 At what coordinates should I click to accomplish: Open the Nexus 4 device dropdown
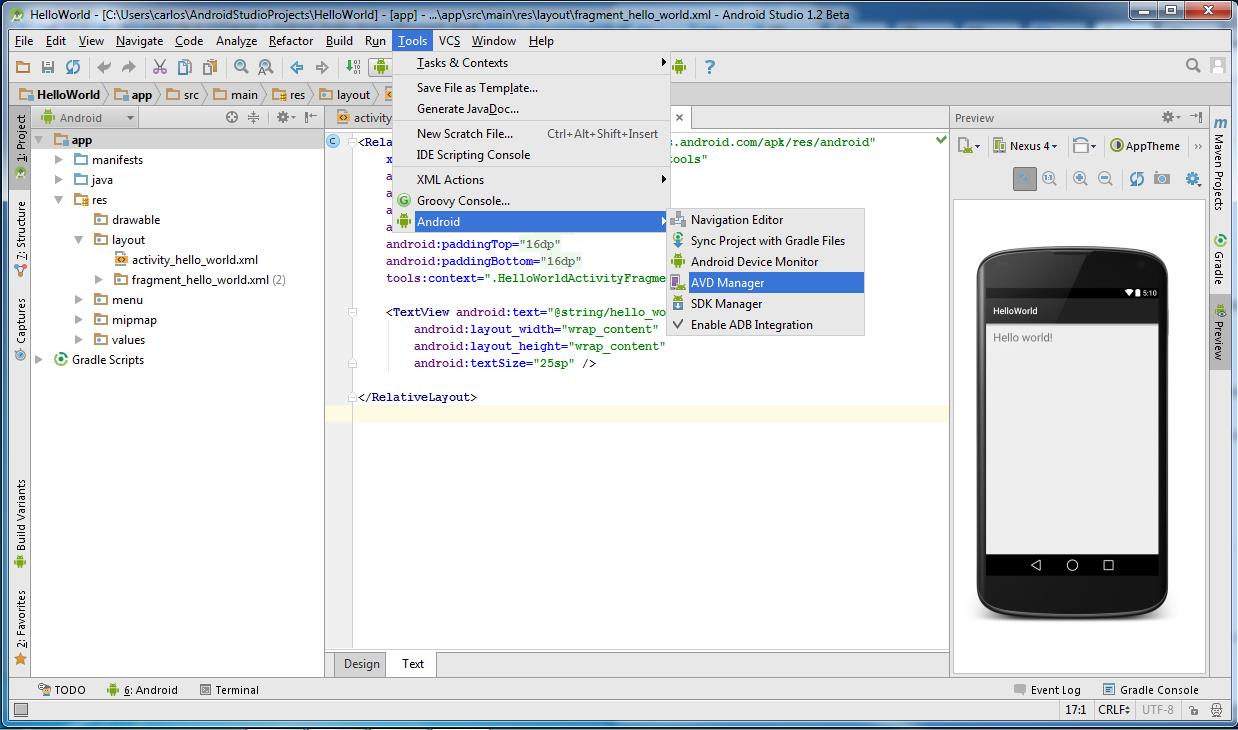1025,146
